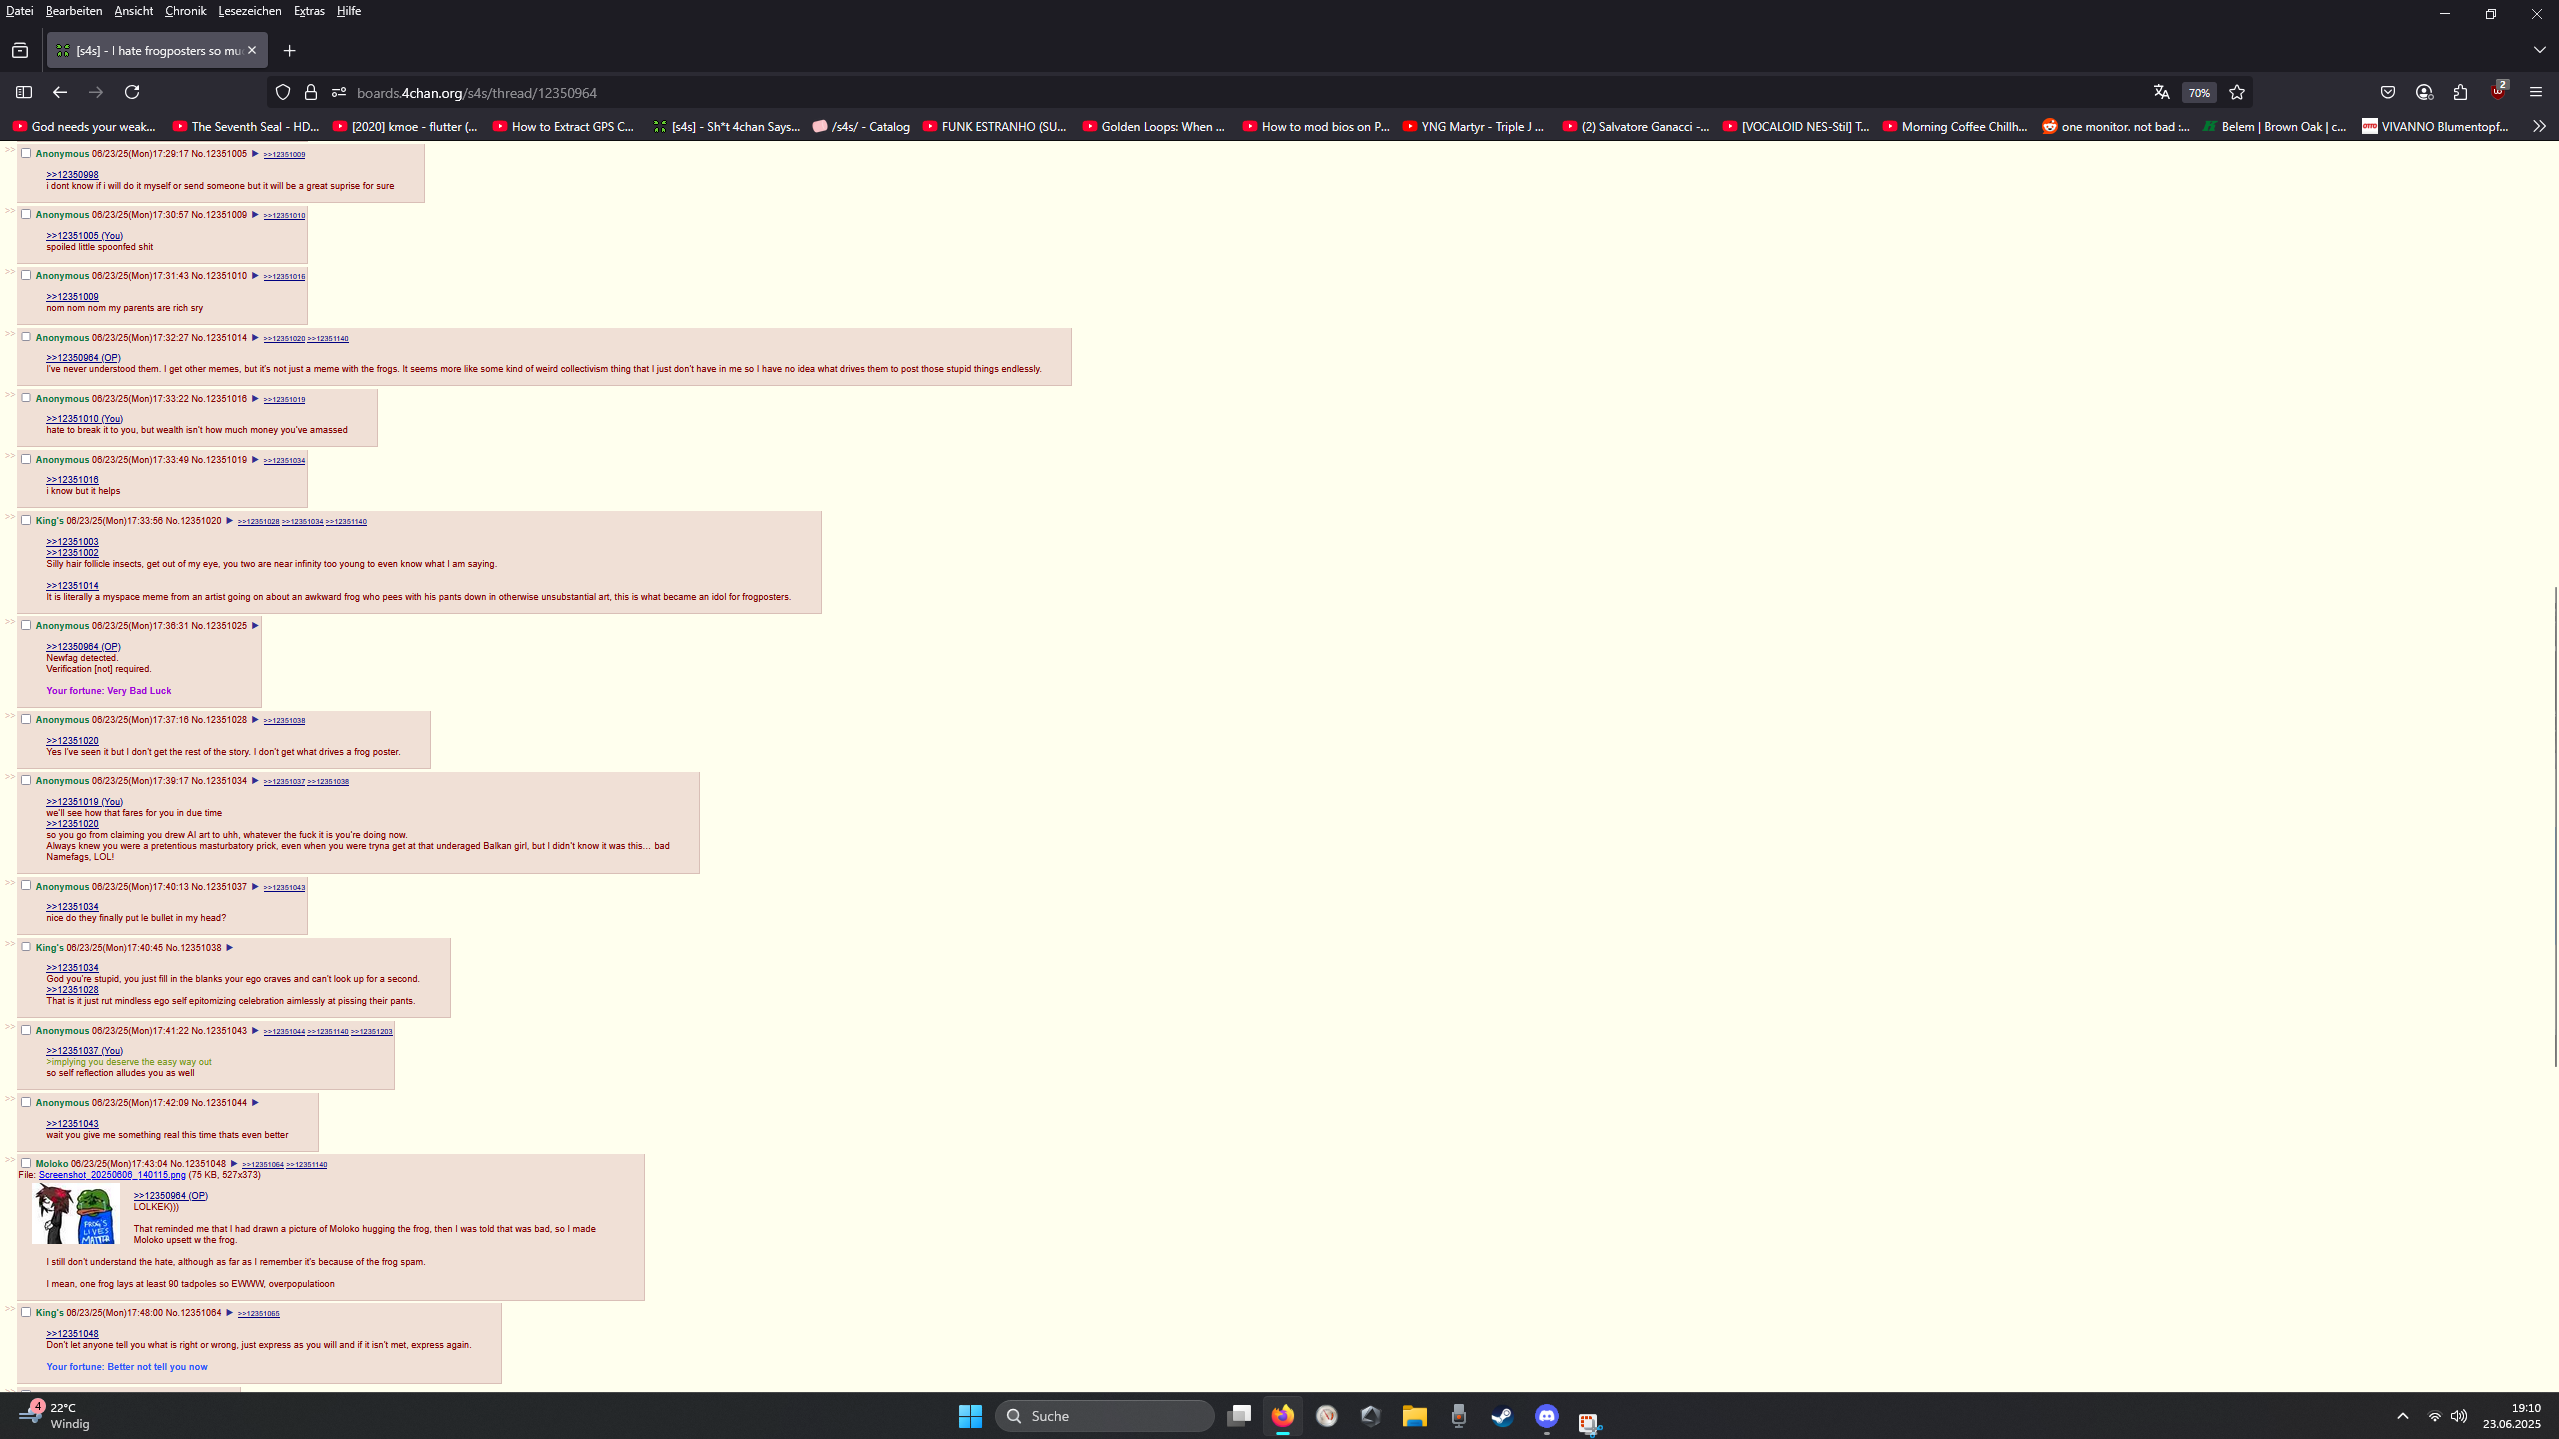Tick checkbox on Moloko post No.12351048
Image resolution: width=2559 pixels, height=1439 pixels.
[26, 1164]
